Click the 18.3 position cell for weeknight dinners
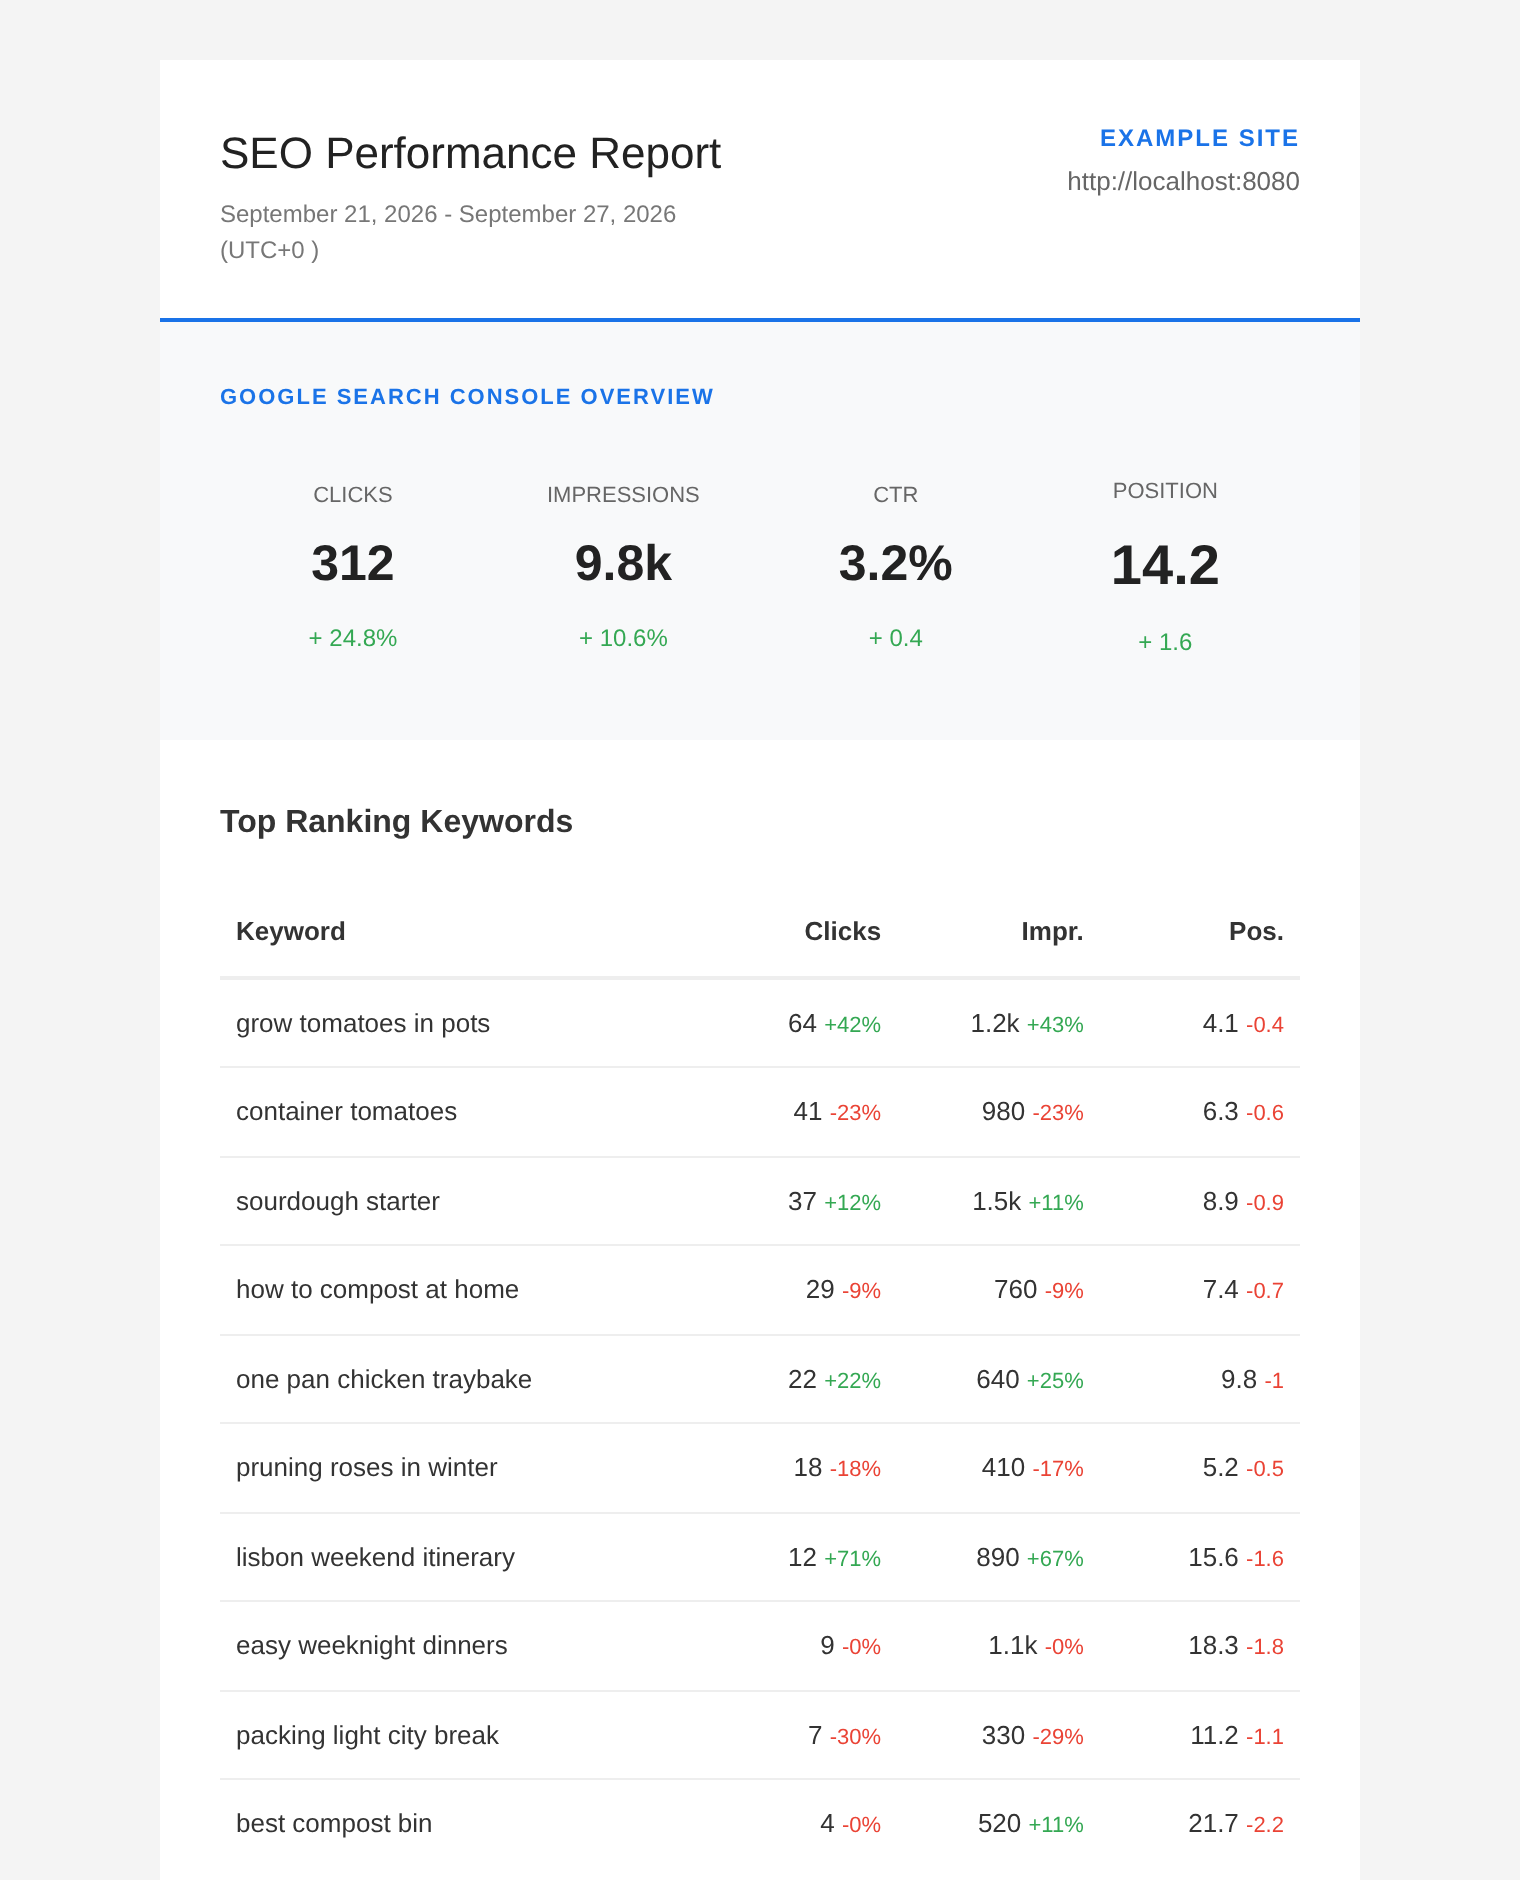Viewport: 1520px width, 1880px height. click(1236, 1645)
